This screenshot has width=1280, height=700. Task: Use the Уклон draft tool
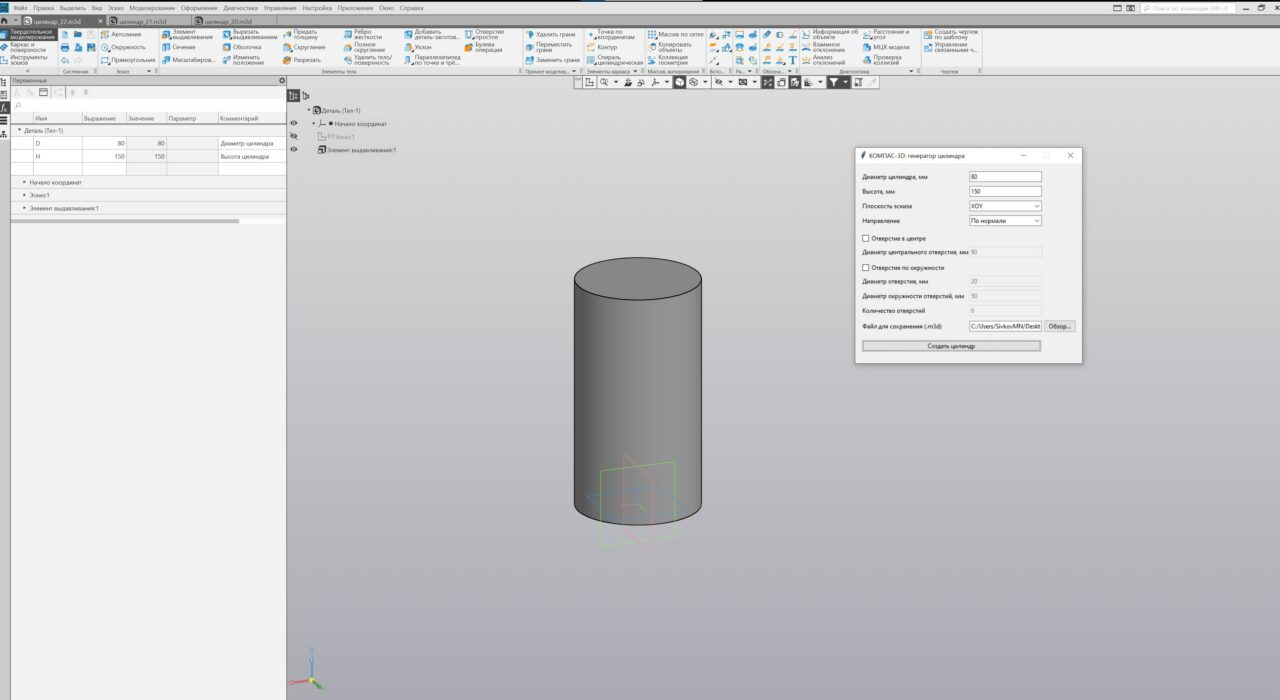417,47
